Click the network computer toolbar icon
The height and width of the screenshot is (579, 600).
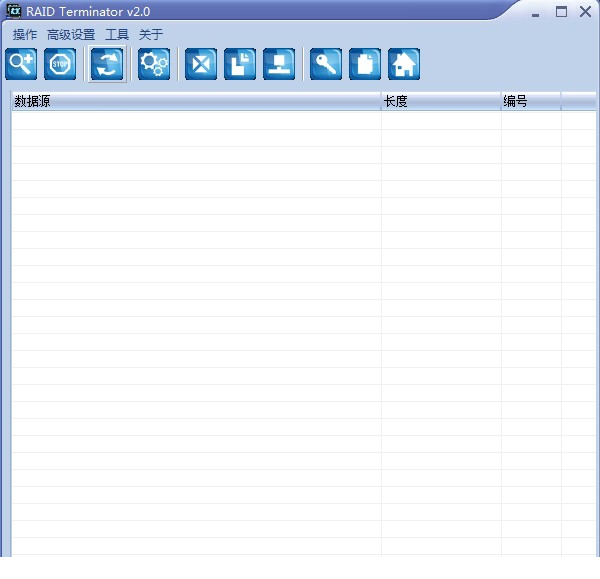279,64
